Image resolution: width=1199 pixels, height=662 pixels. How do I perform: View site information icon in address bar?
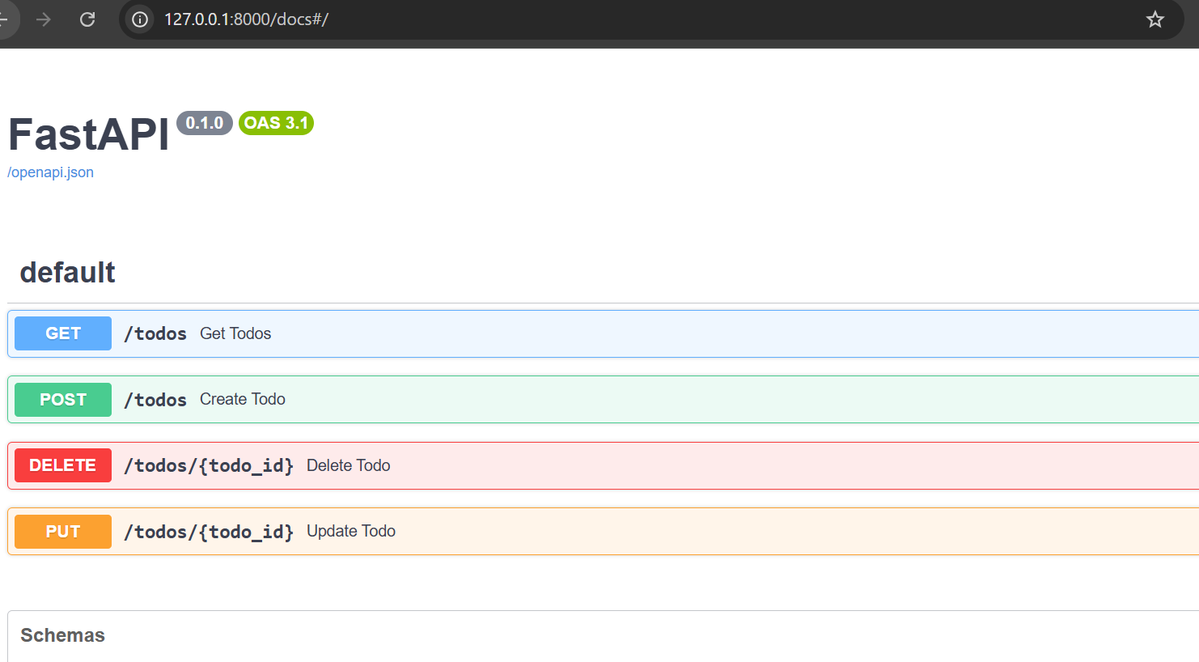(140, 19)
